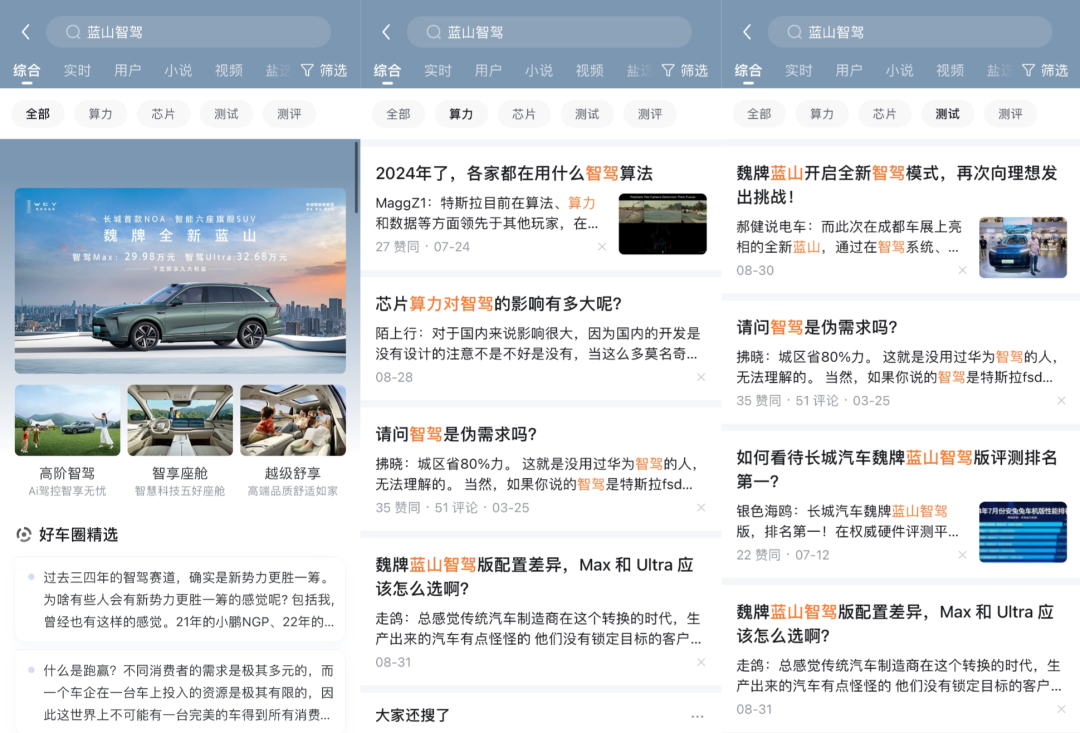The height and width of the screenshot is (733, 1080).
Task: Select the 测评 chip on the right screen
Action: coord(1010,114)
